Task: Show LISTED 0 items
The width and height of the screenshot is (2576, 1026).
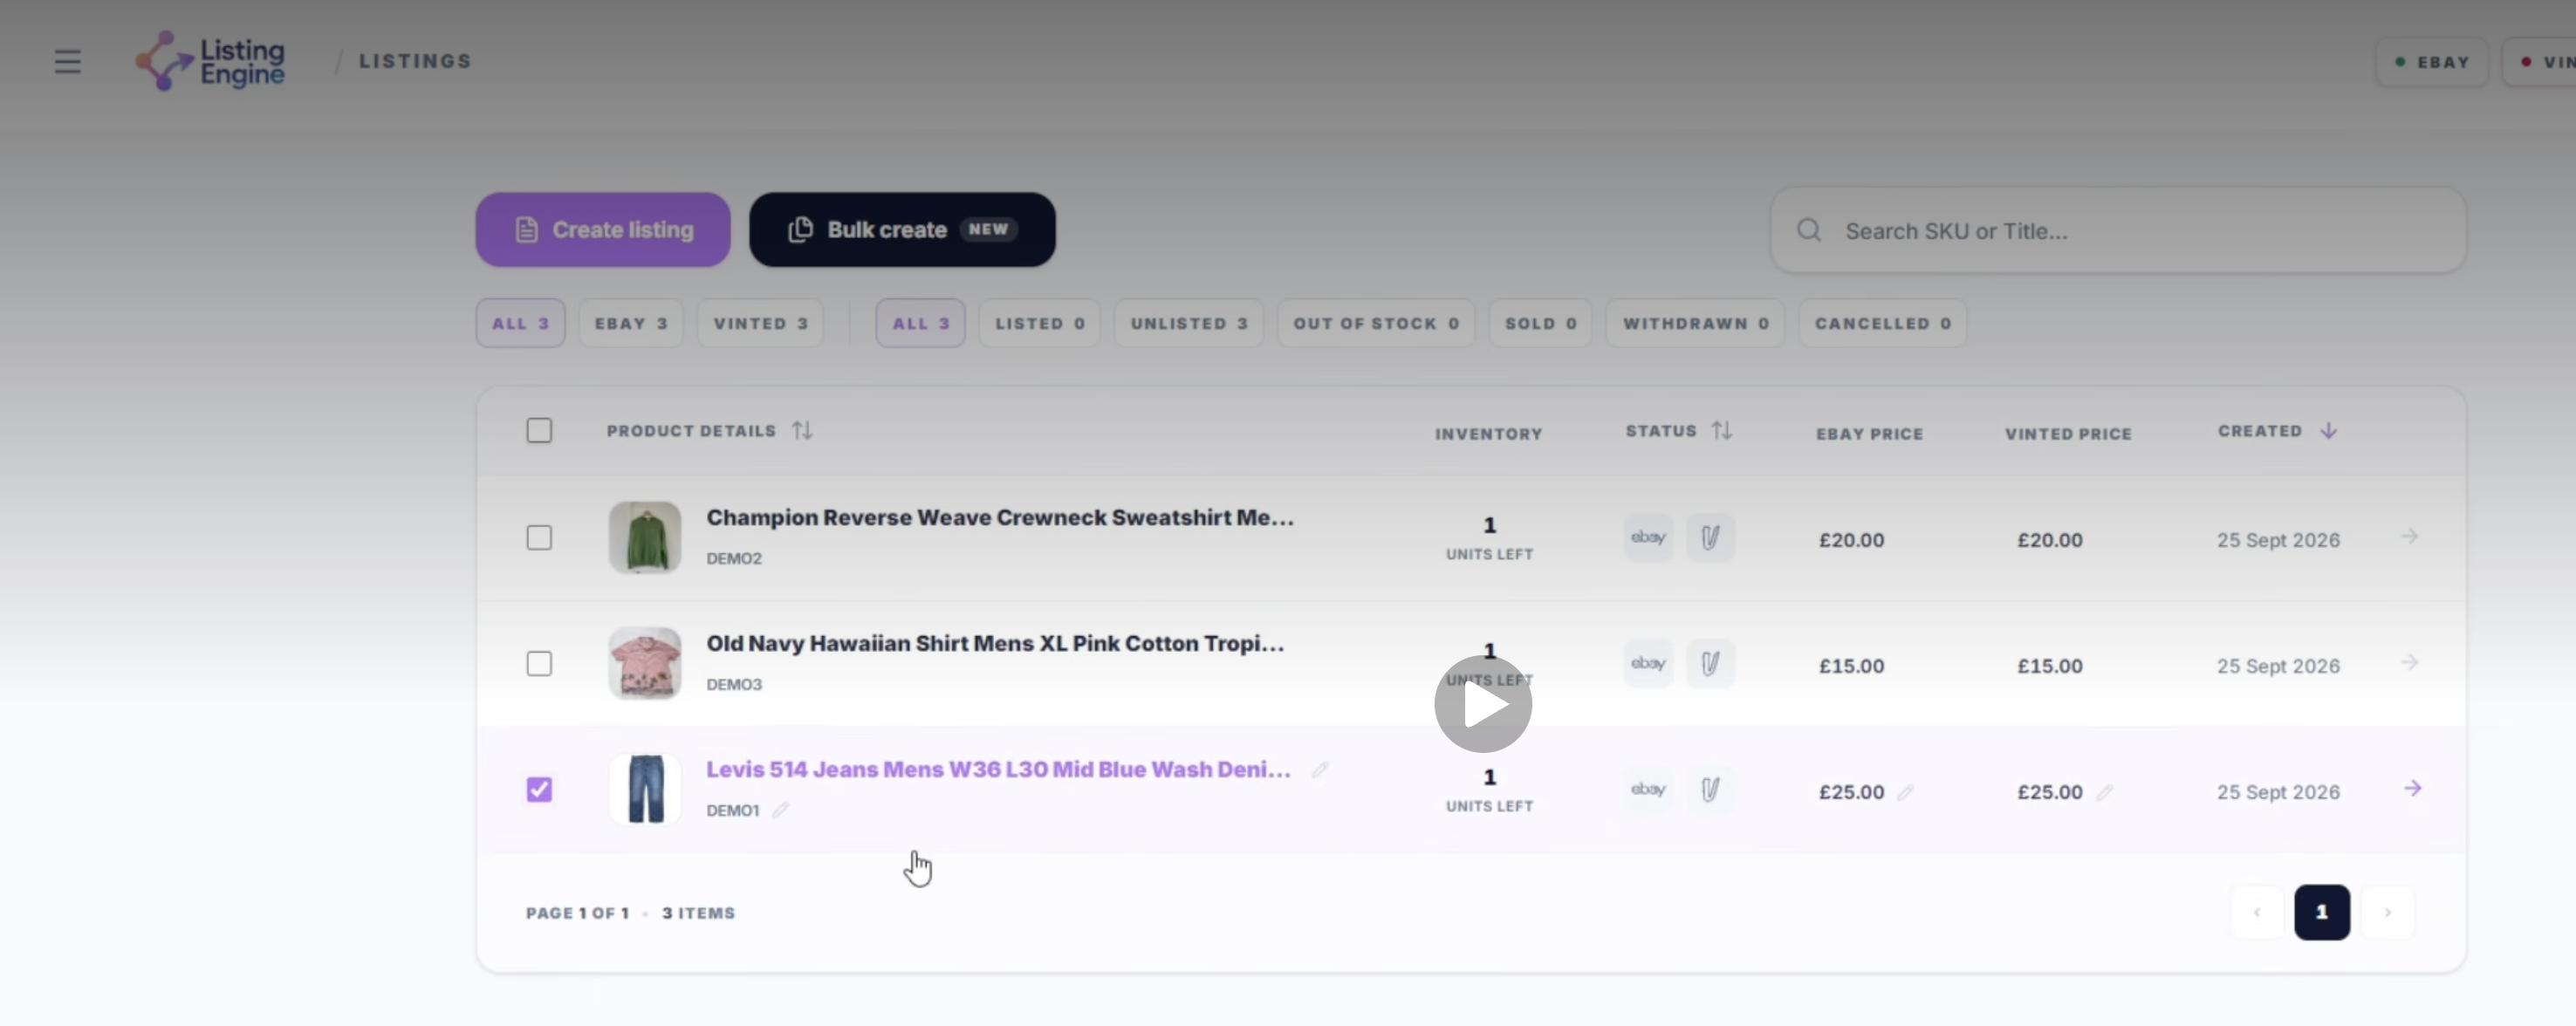Action: coord(1039,323)
